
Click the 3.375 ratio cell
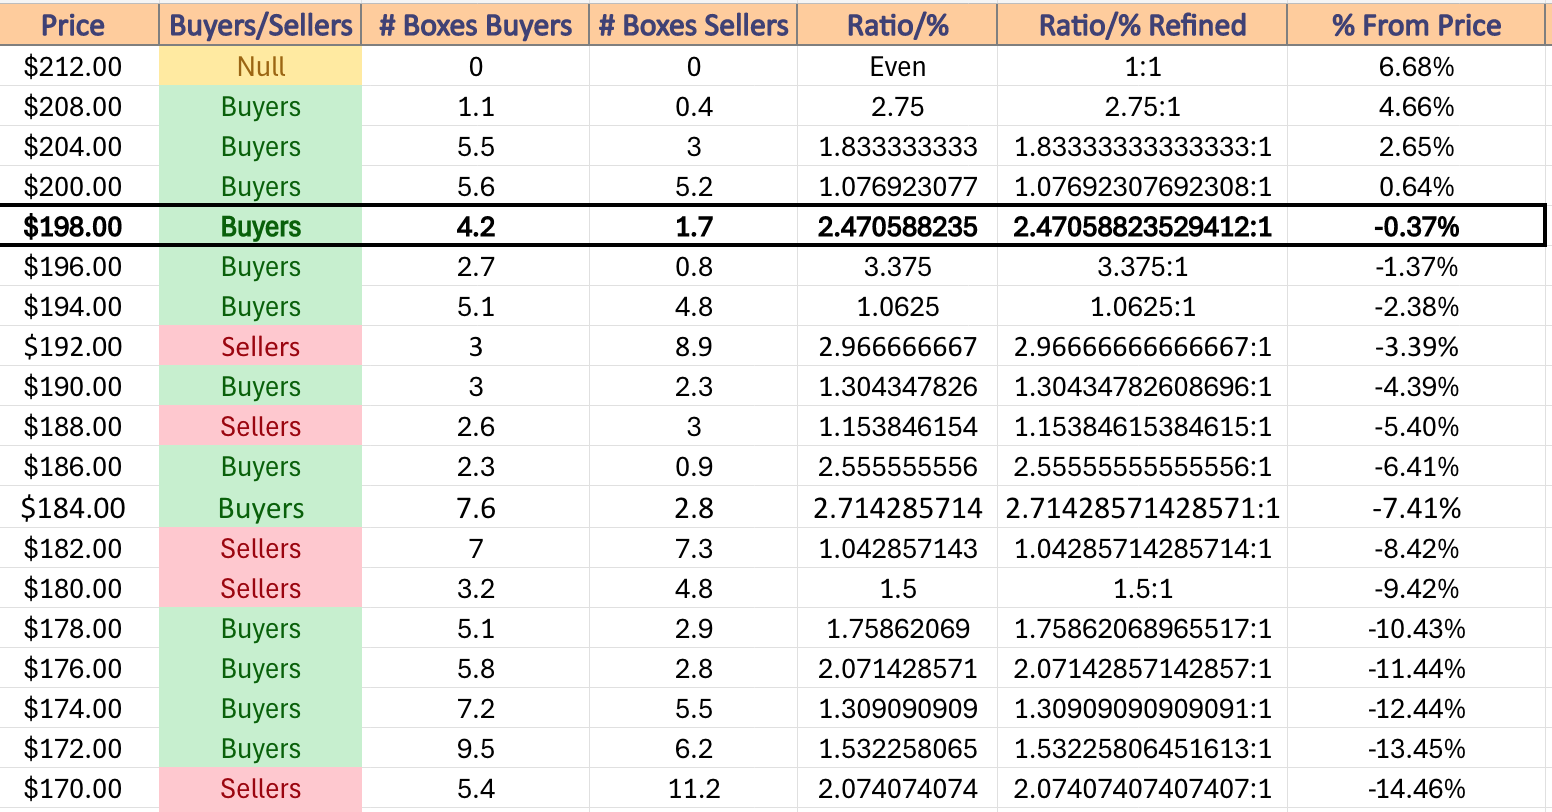click(x=897, y=267)
